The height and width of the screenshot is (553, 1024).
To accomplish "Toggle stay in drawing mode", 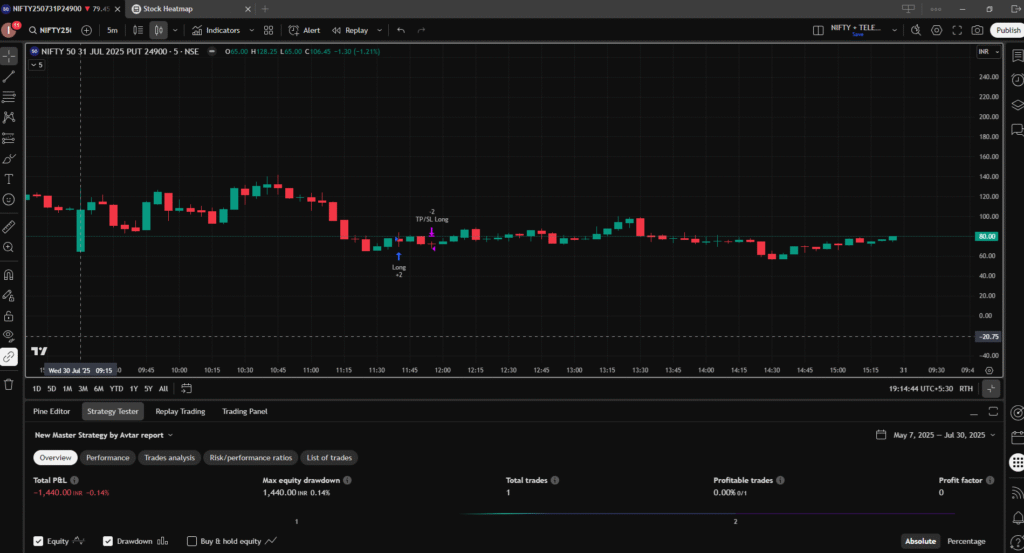I will coord(9,296).
